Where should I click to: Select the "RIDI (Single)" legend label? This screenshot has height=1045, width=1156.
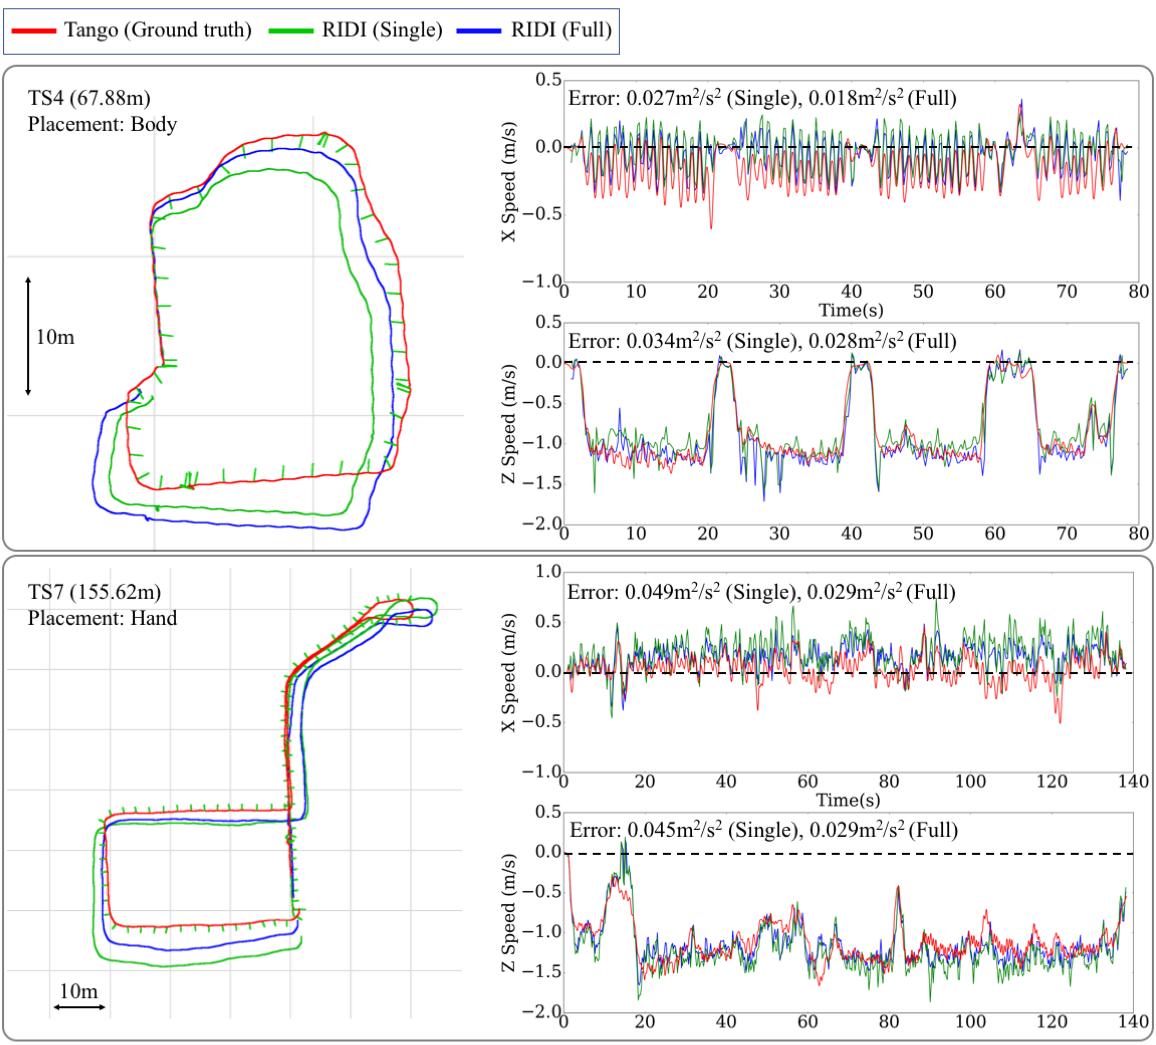tap(382, 30)
